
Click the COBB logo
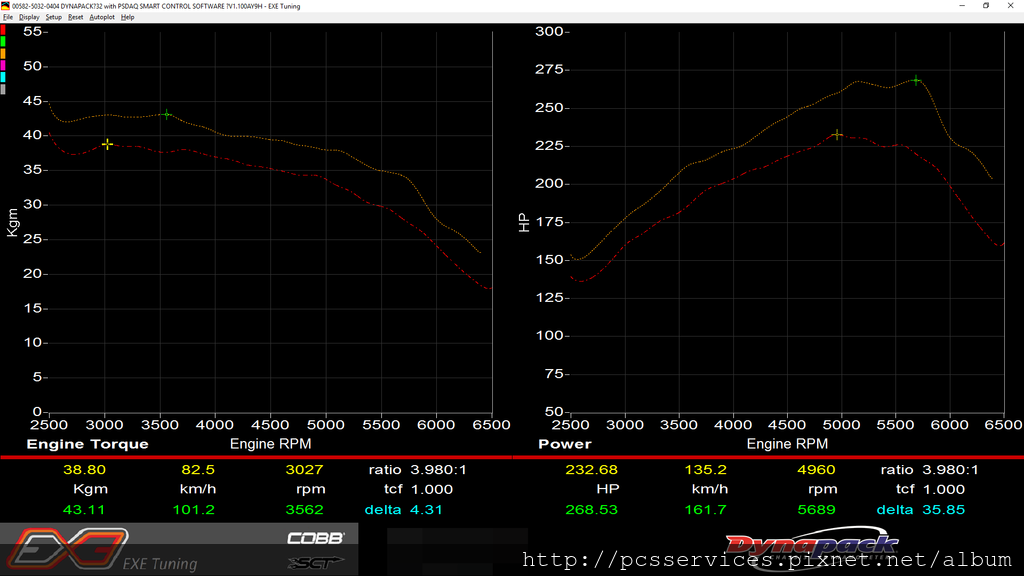[315, 538]
